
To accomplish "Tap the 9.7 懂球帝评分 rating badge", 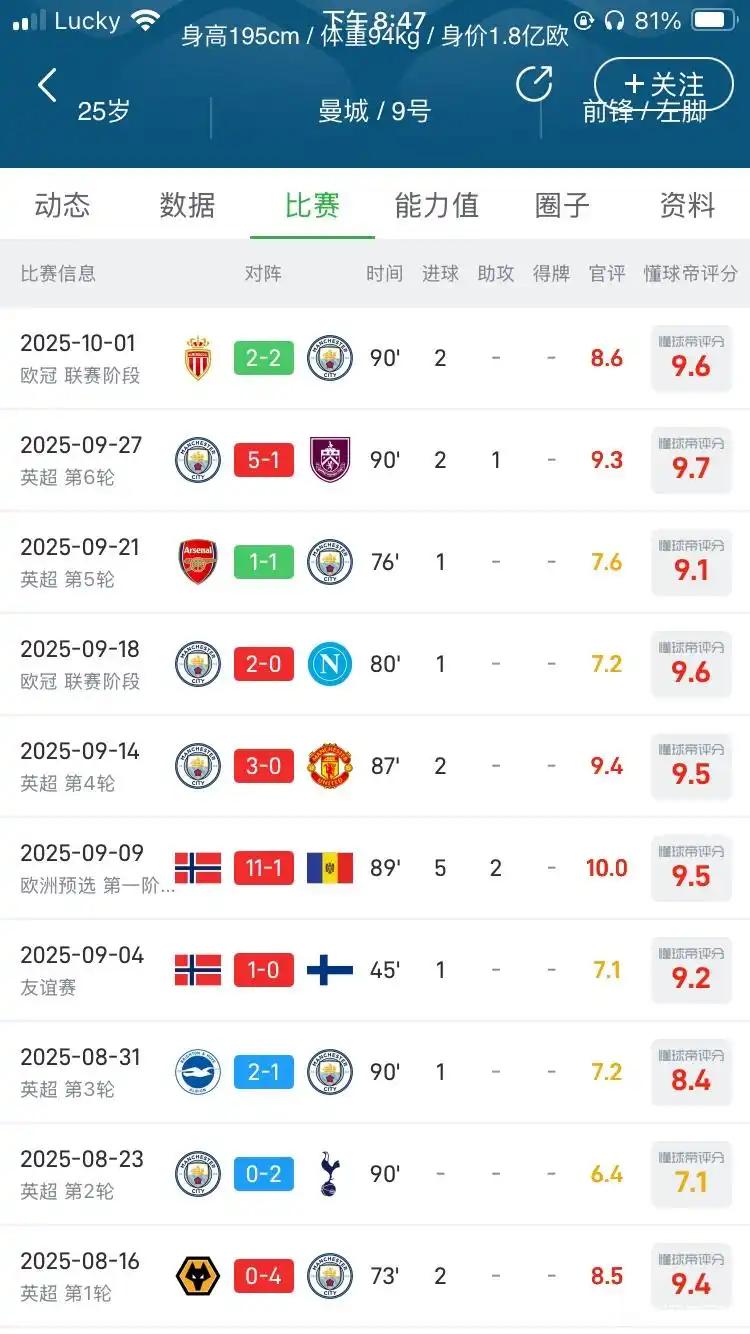I will [691, 460].
